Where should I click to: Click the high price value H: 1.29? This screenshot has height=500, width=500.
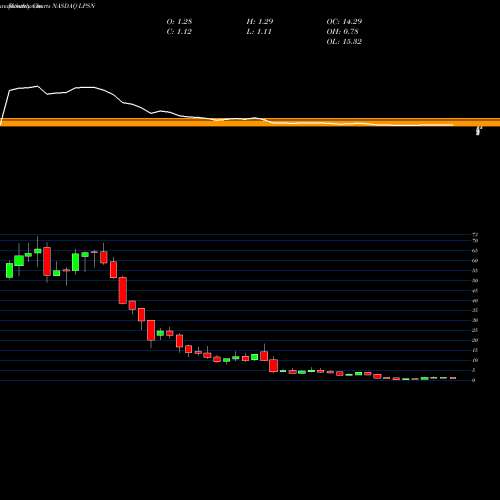pyautogui.click(x=260, y=21)
